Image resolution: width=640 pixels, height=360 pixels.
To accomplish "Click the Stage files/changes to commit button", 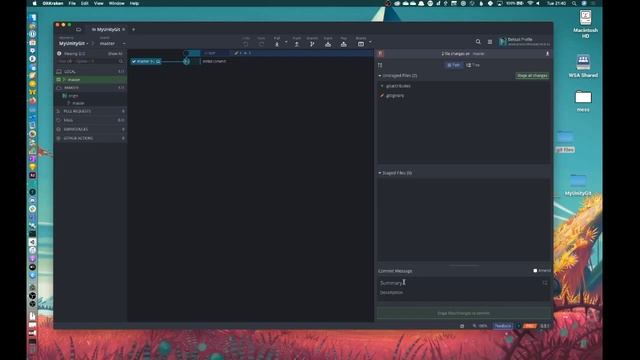I will [464, 313].
